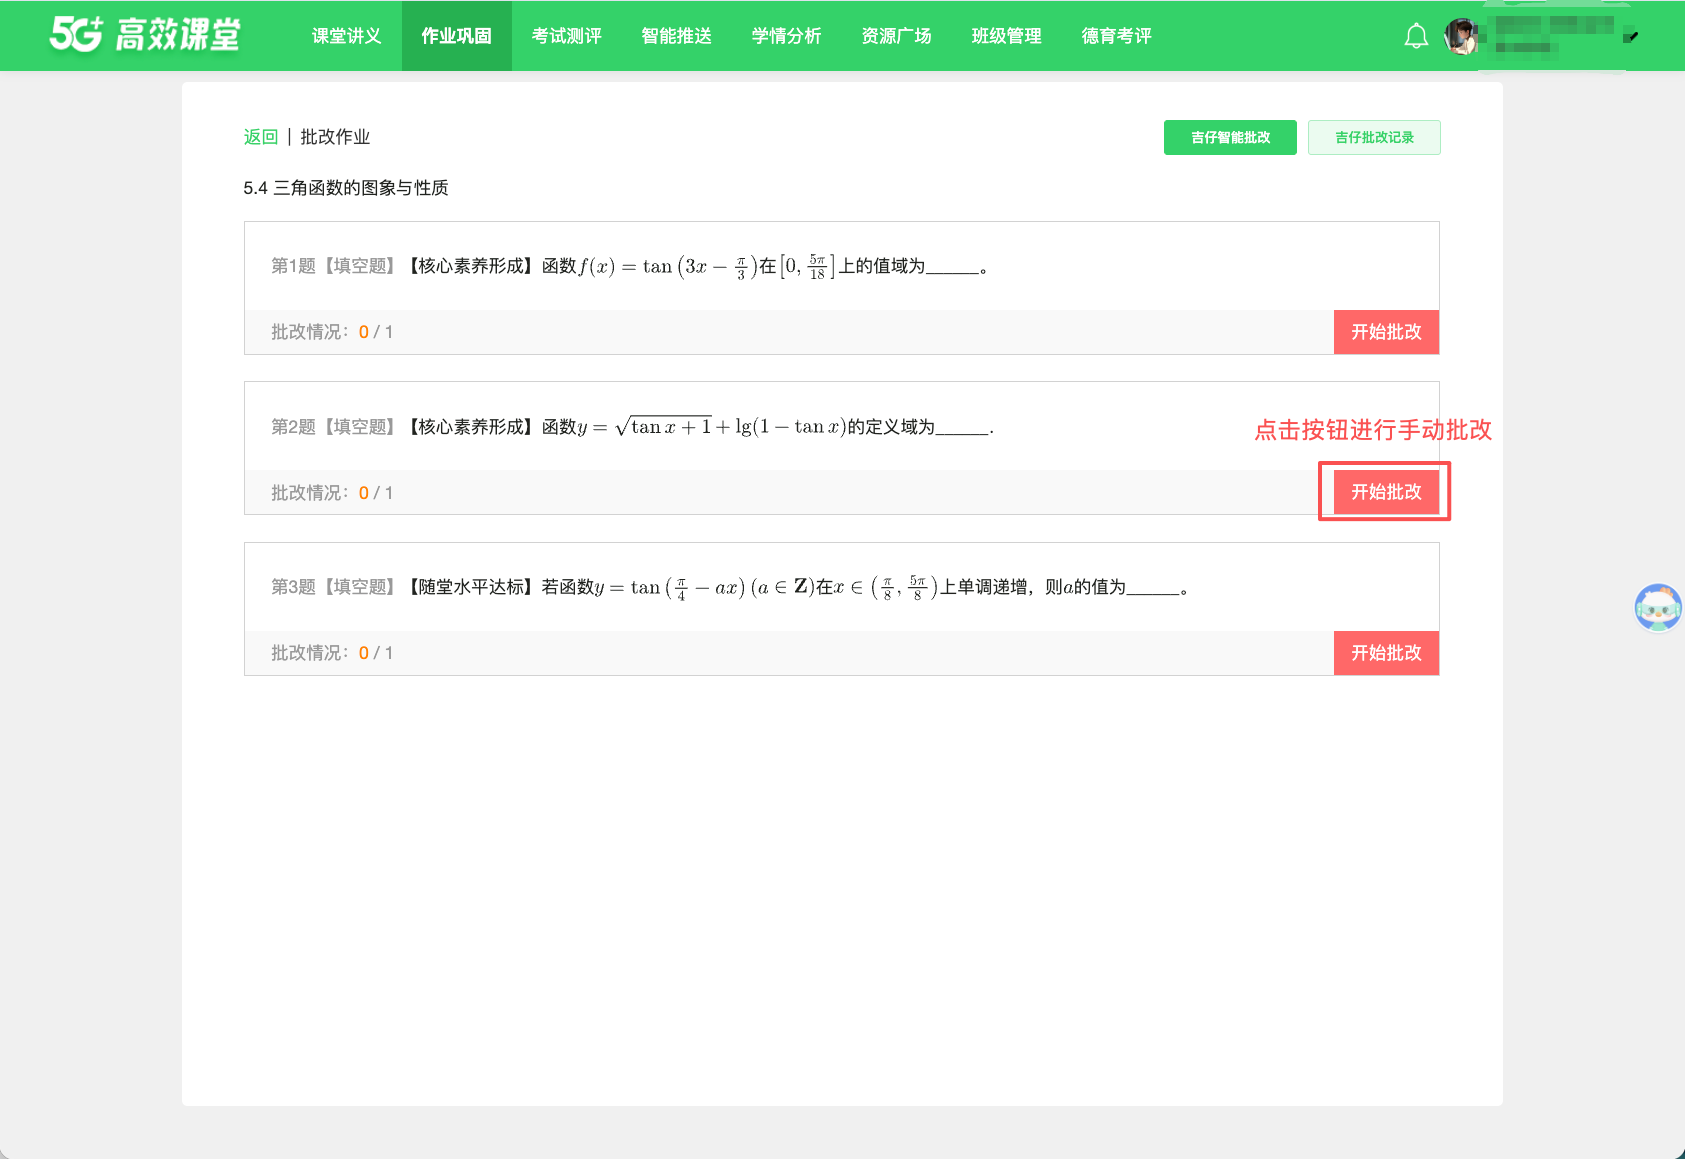Screen dimensions: 1685x1159
Task: Select the 学情分析 tab
Action: pyautogui.click(x=787, y=36)
